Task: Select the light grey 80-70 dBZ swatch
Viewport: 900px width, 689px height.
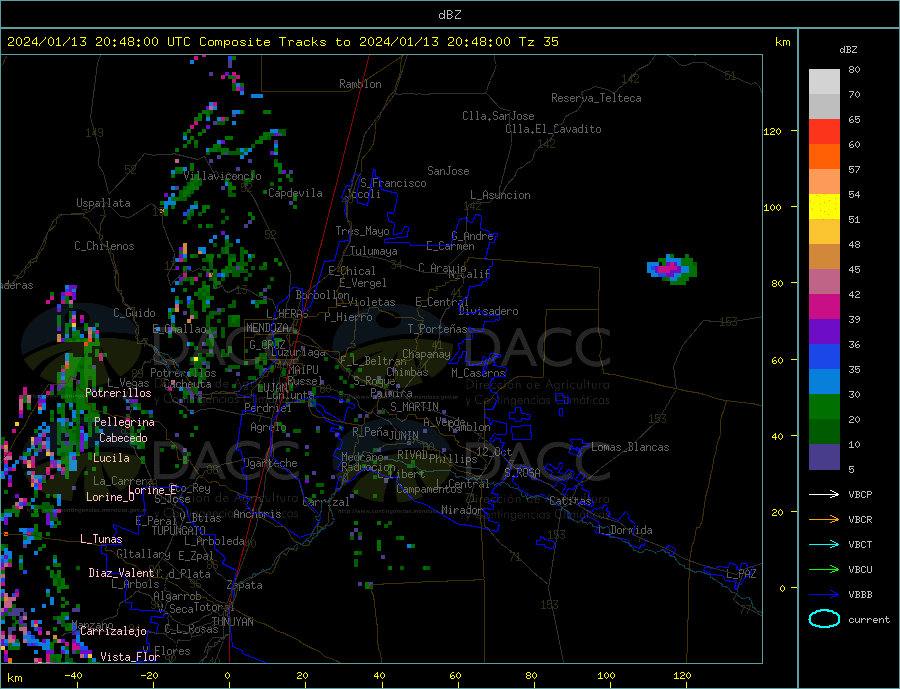Action: 824,82
